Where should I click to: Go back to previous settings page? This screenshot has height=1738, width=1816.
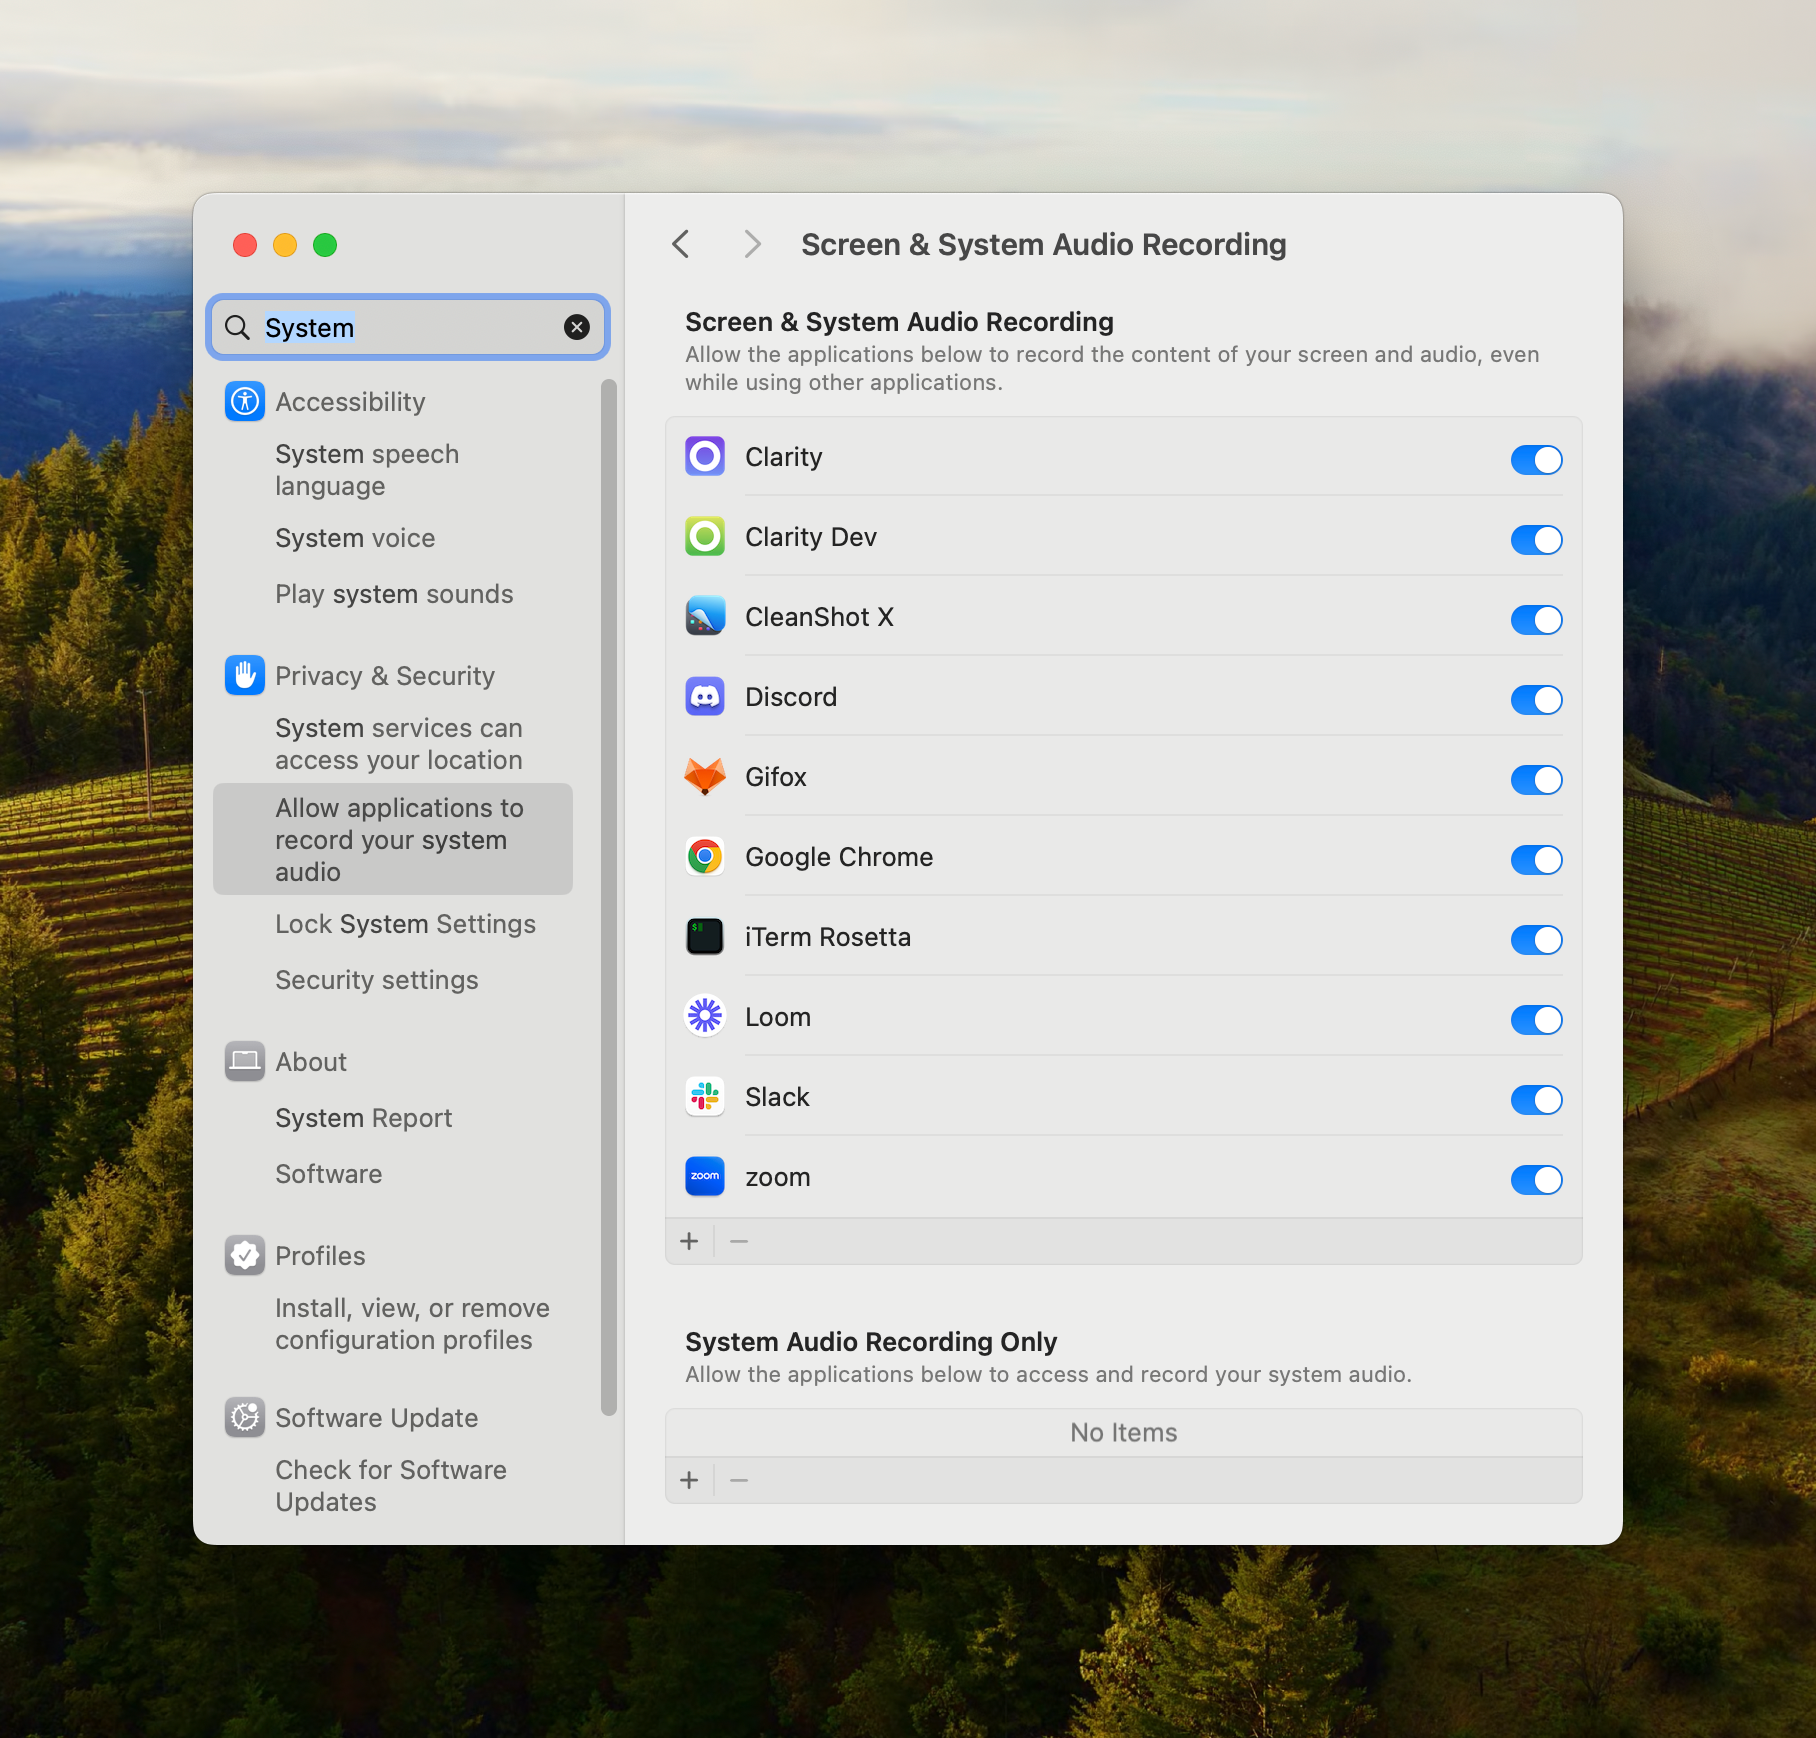(681, 244)
